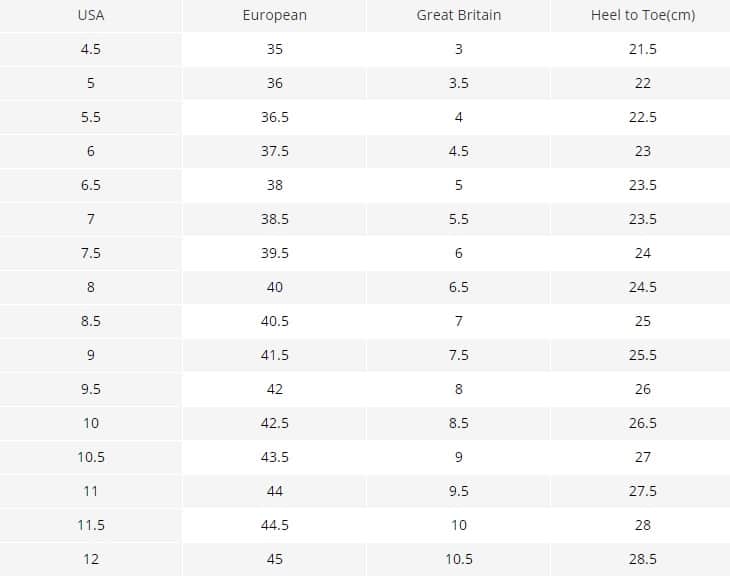Select USA size 7.5 cell
This screenshot has height=577, width=730.
point(91,253)
